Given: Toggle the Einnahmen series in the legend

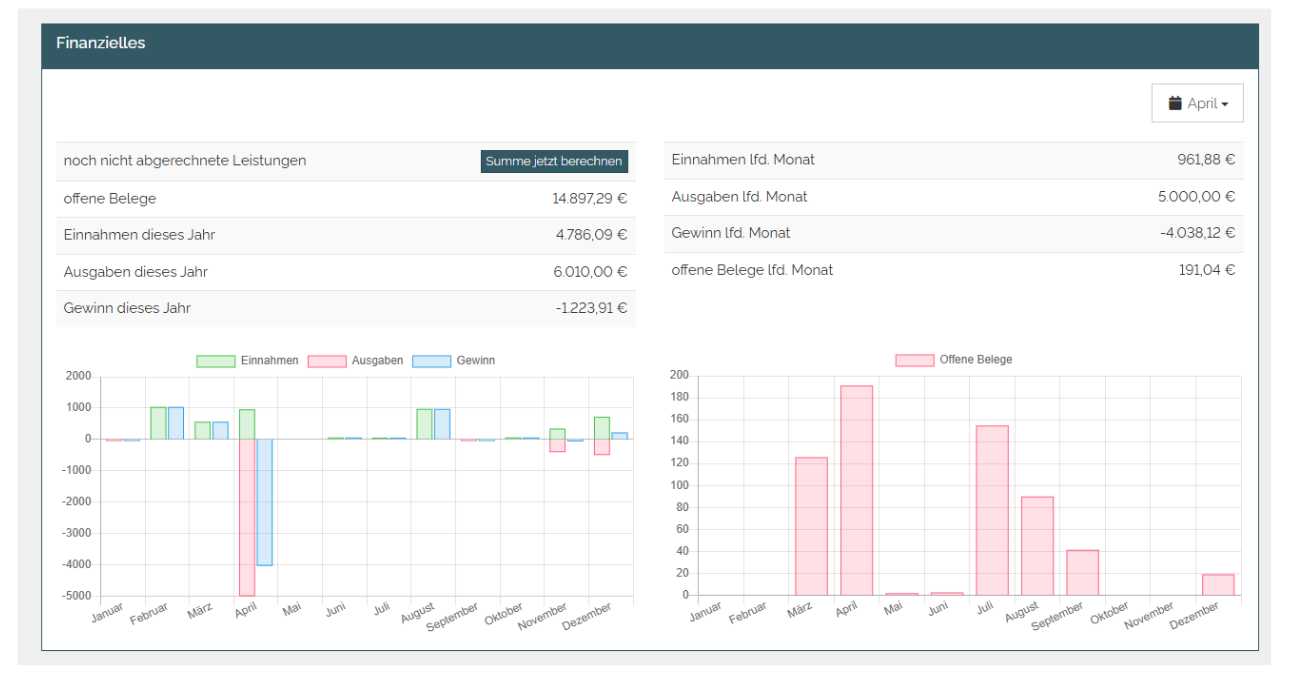Looking at the screenshot, I should tap(269, 360).
